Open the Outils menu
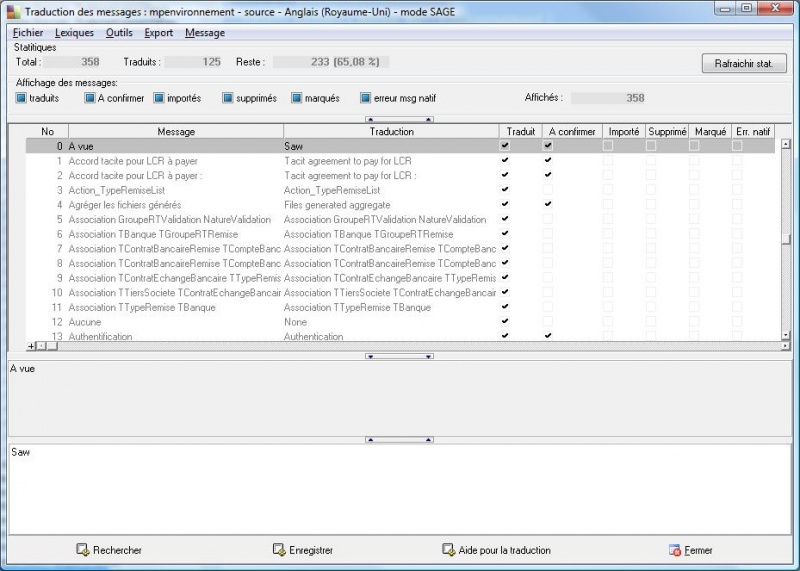 119,33
